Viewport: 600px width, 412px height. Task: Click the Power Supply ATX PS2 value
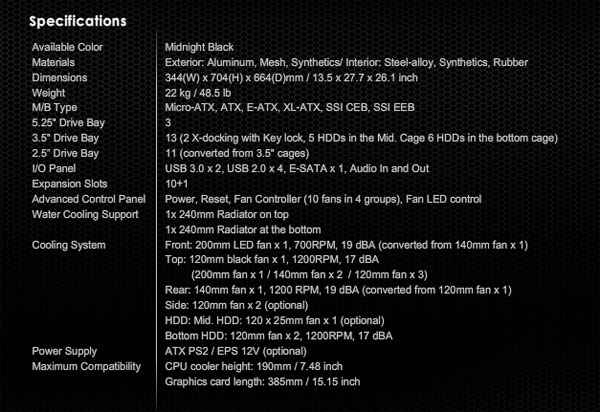pos(236,351)
